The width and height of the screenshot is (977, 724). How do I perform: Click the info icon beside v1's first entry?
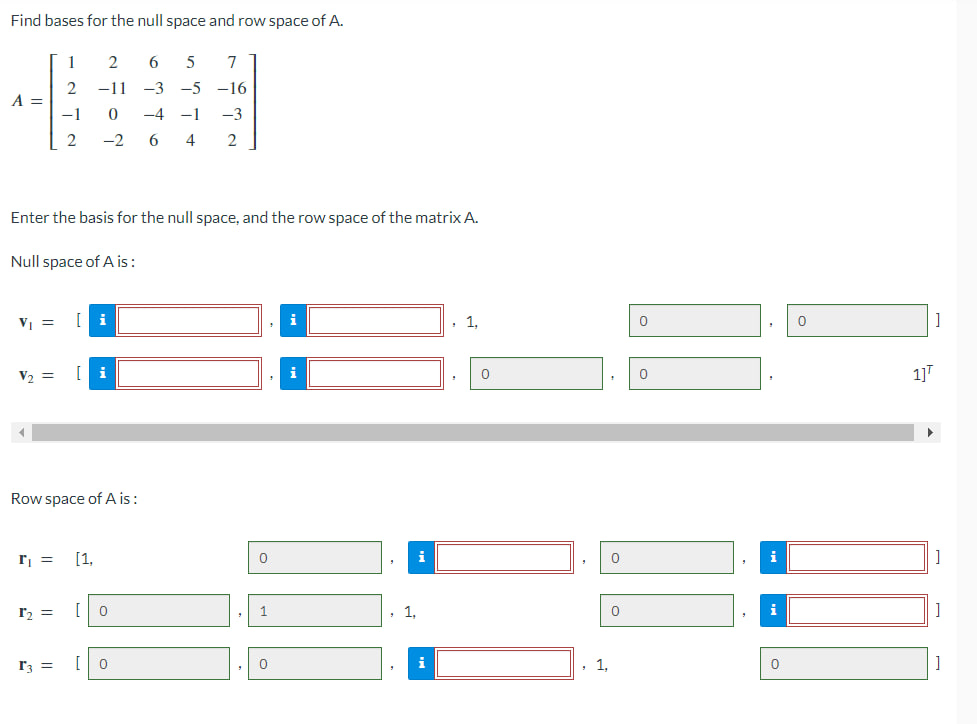(x=101, y=320)
